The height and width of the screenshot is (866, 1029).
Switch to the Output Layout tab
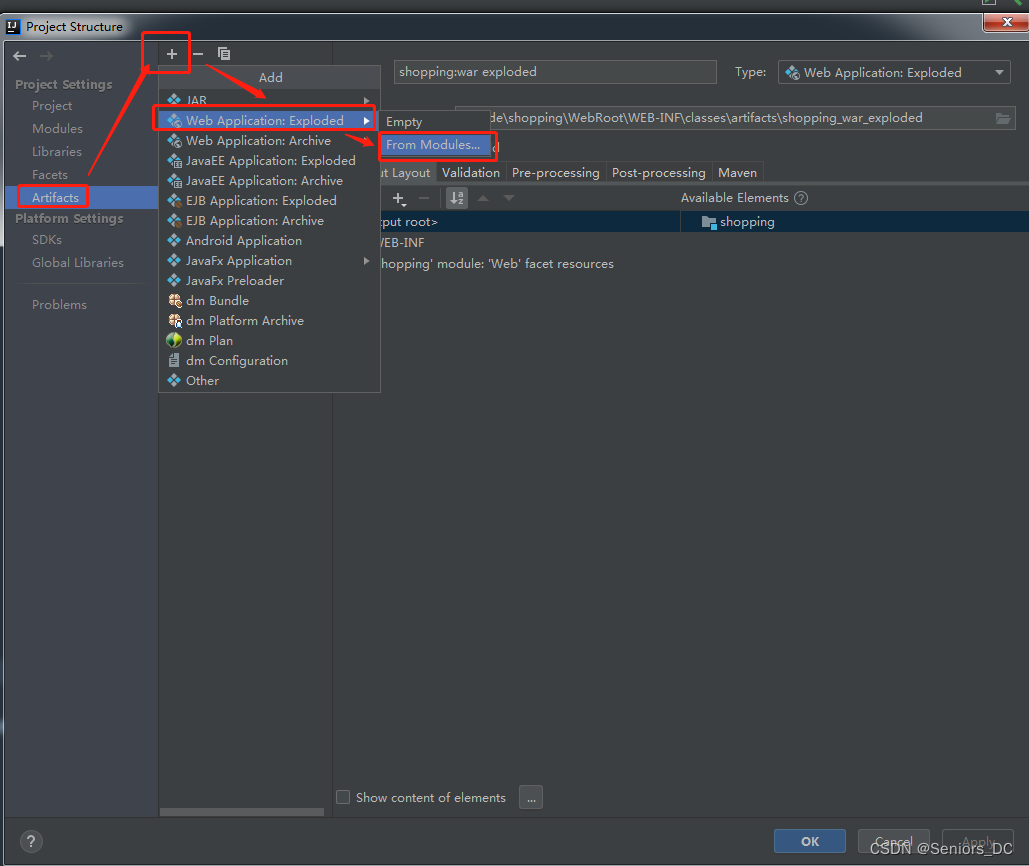pos(408,173)
